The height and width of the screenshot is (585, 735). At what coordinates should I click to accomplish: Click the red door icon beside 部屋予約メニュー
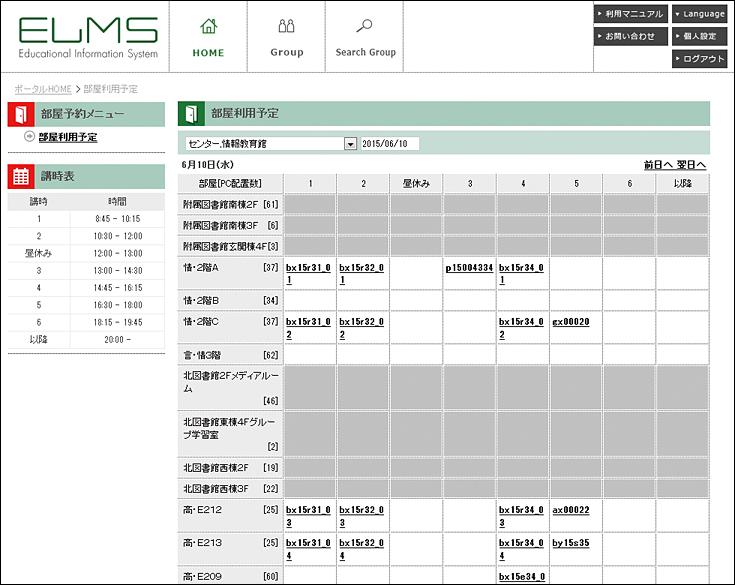point(21,114)
